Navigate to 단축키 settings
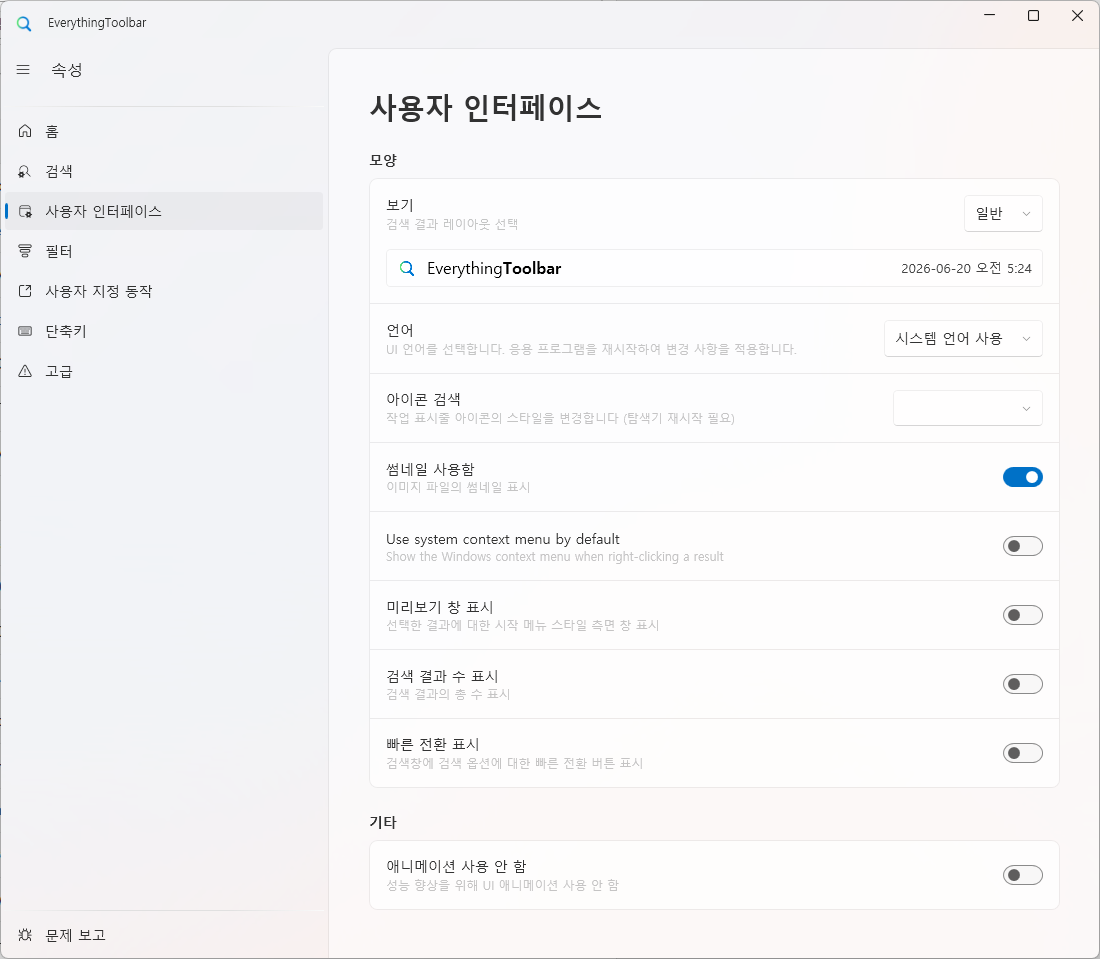 [x=164, y=331]
